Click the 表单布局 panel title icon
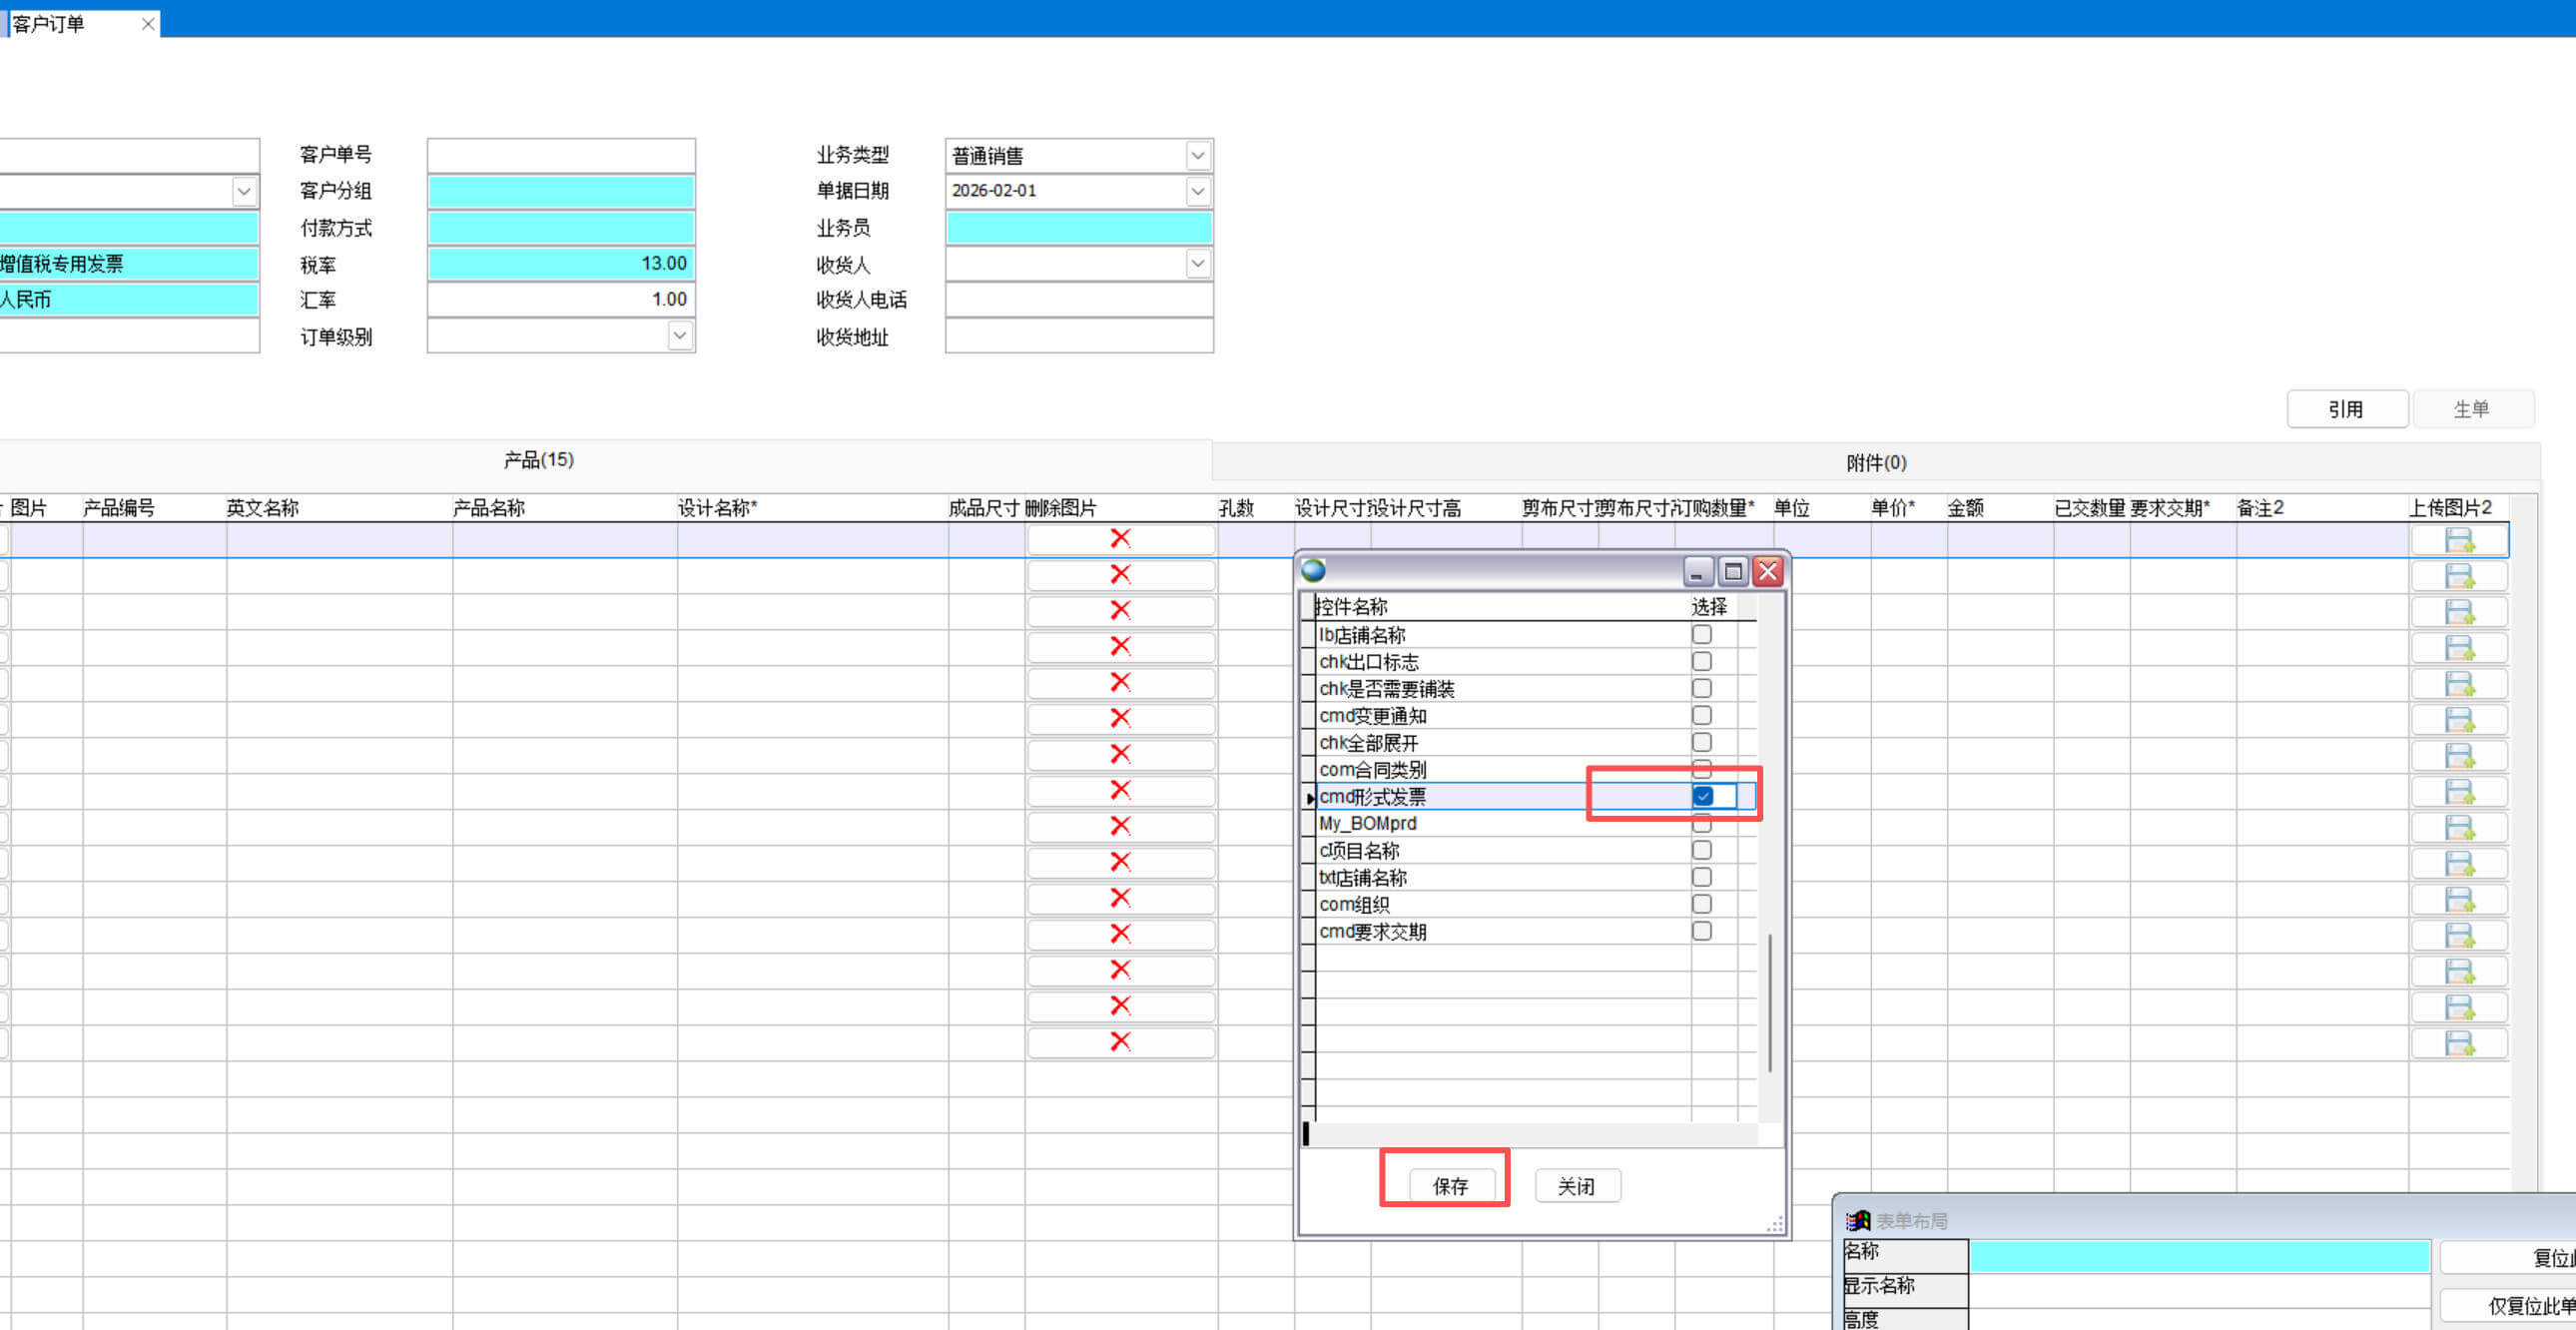The image size is (2576, 1330). (x=1857, y=1220)
